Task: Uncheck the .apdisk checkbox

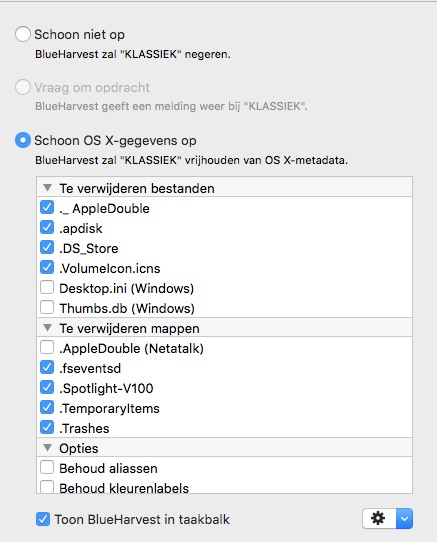Action: [47, 227]
